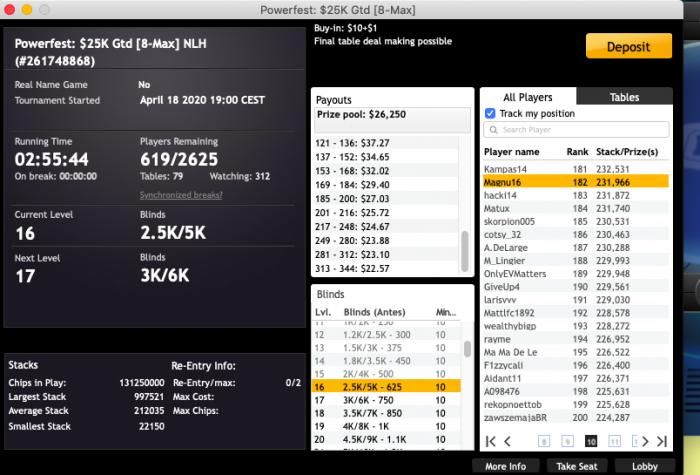700x475 pixels.
Task: Select player wealthybigp row
Action: click(x=576, y=326)
